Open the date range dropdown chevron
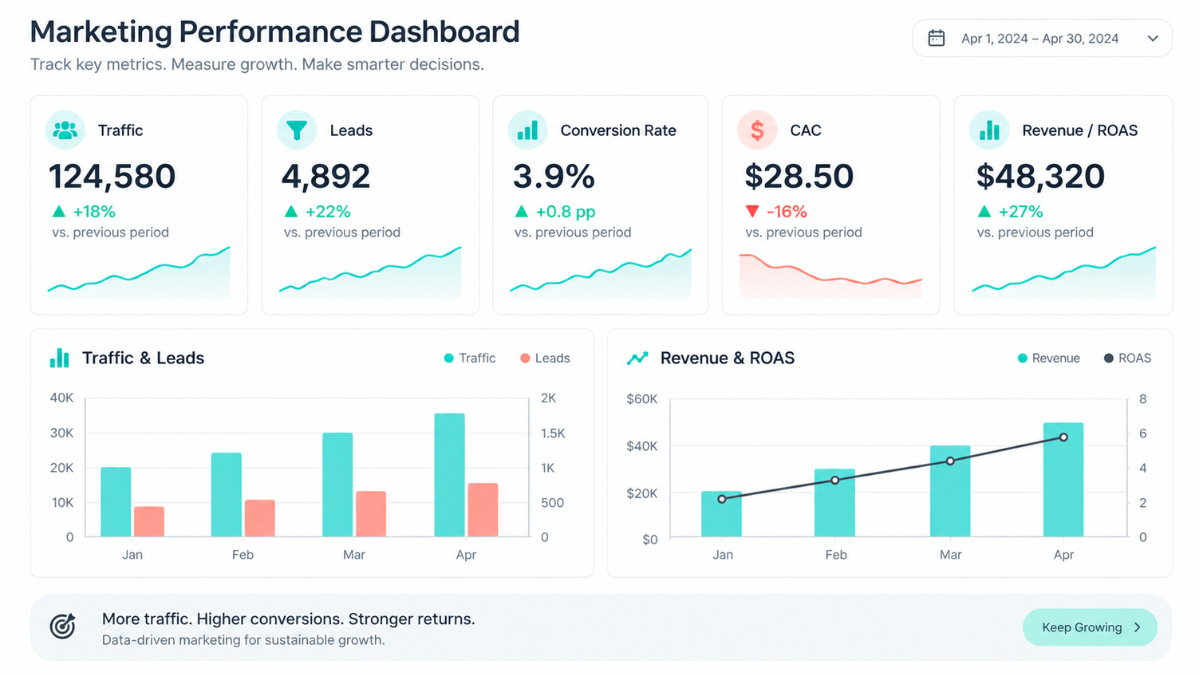Screen dimensions: 1200x675 click(x=1153, y=39)
